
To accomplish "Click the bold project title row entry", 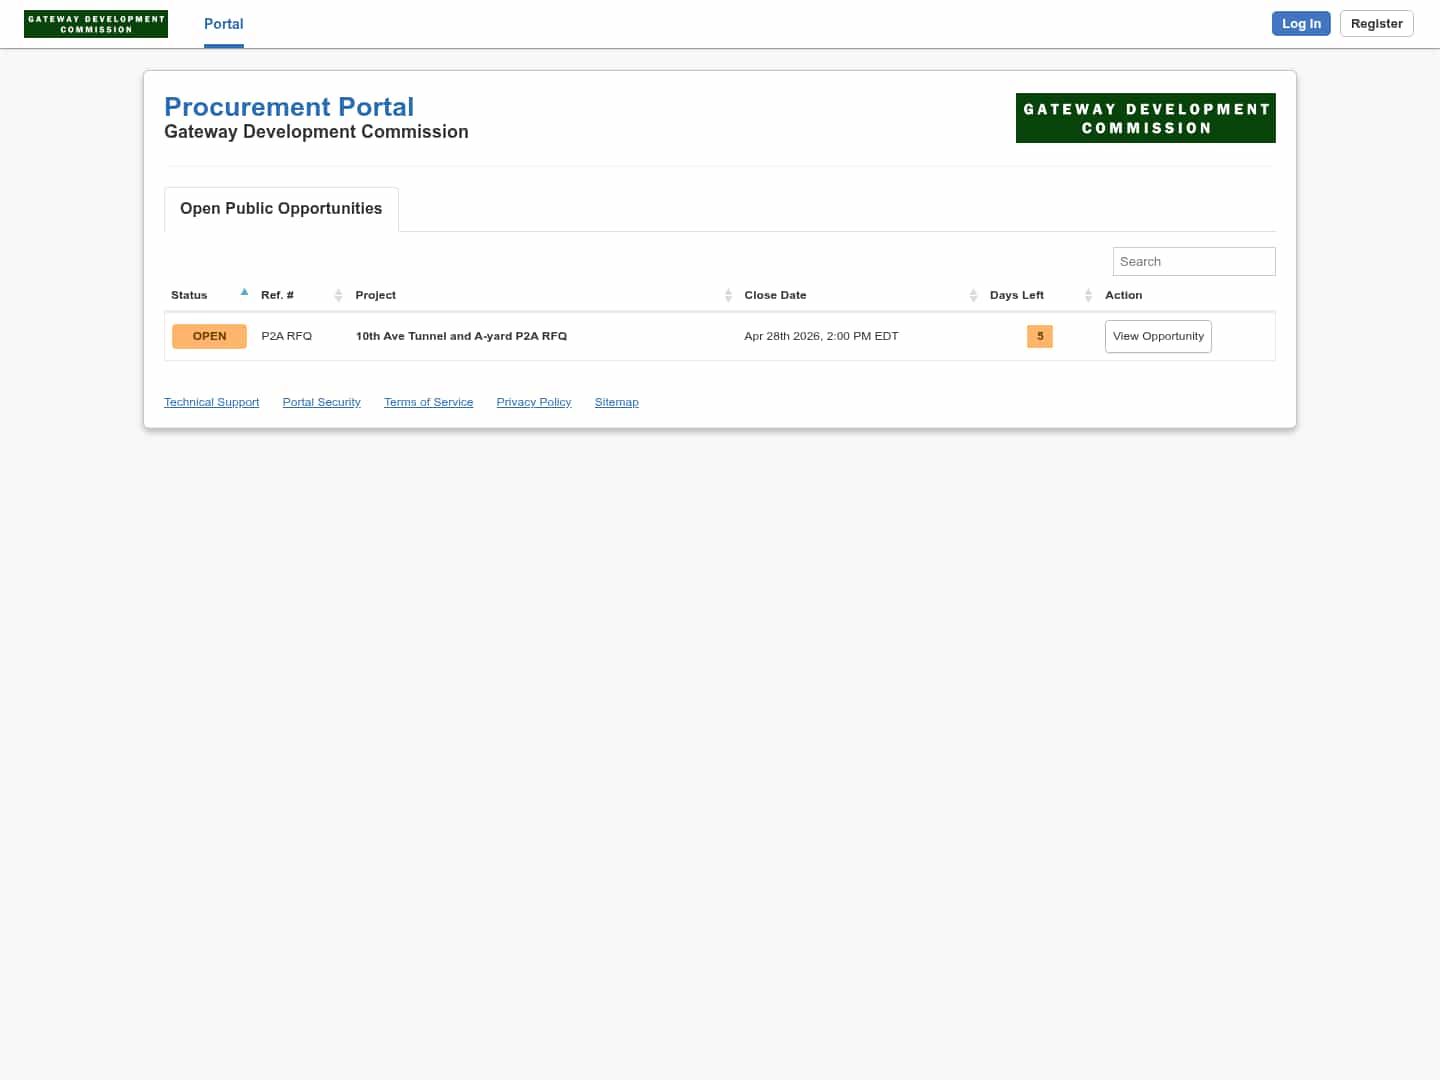I will click(x=461, y=336).
